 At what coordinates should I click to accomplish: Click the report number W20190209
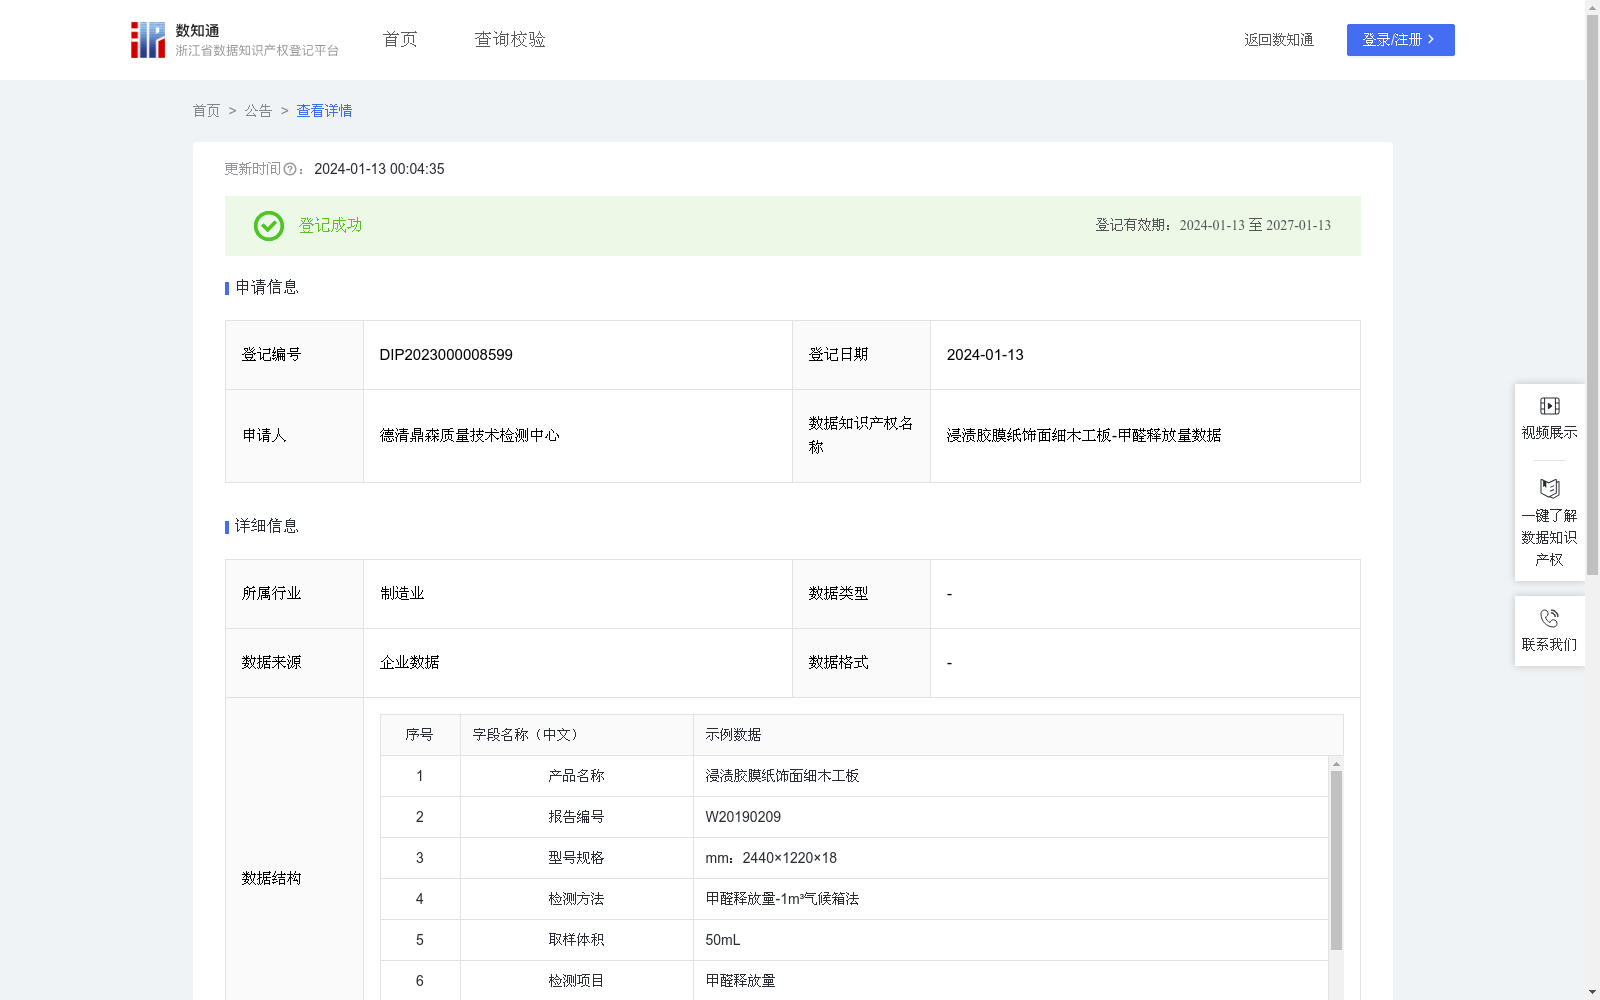(743, 817)
